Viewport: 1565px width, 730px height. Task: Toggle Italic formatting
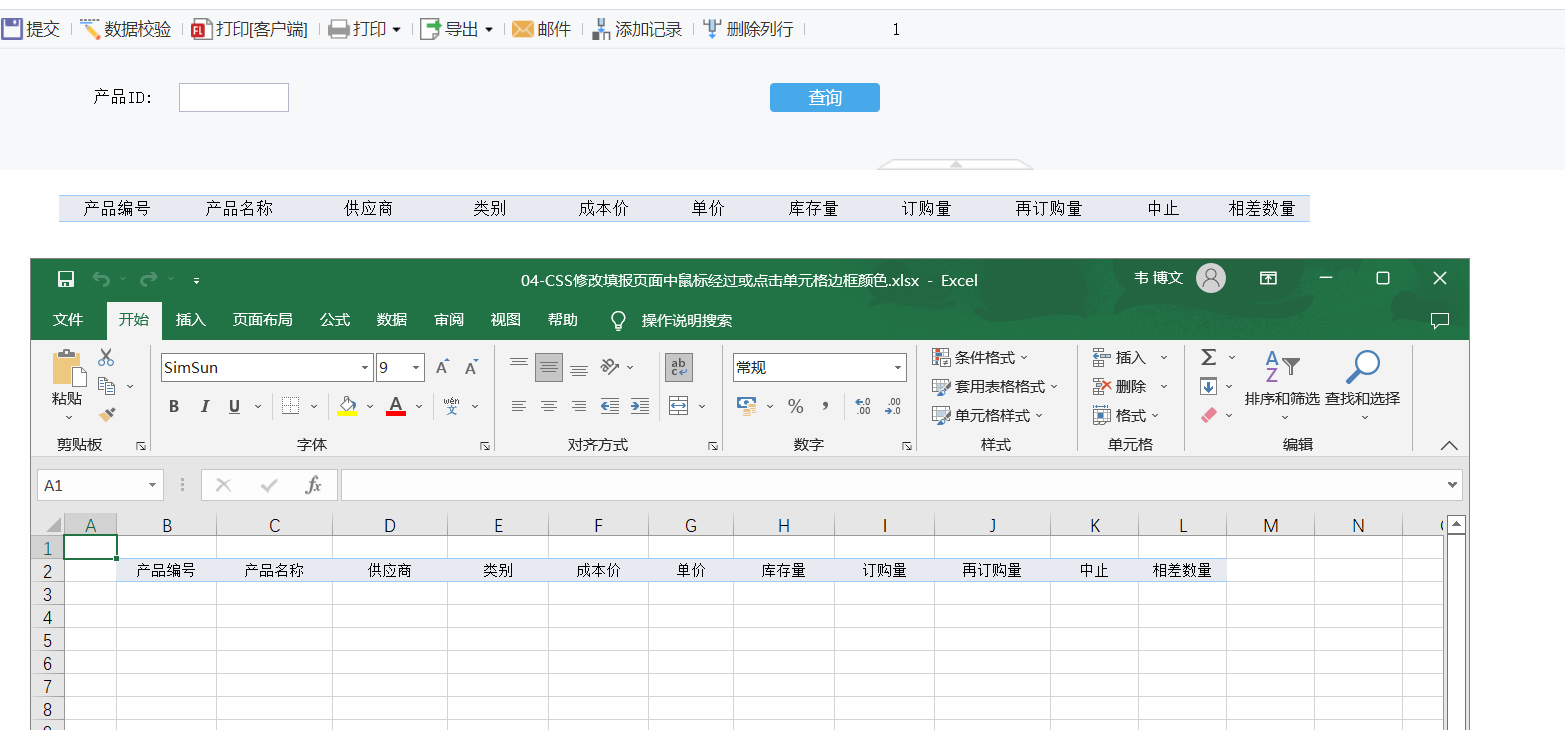[205, 406]
